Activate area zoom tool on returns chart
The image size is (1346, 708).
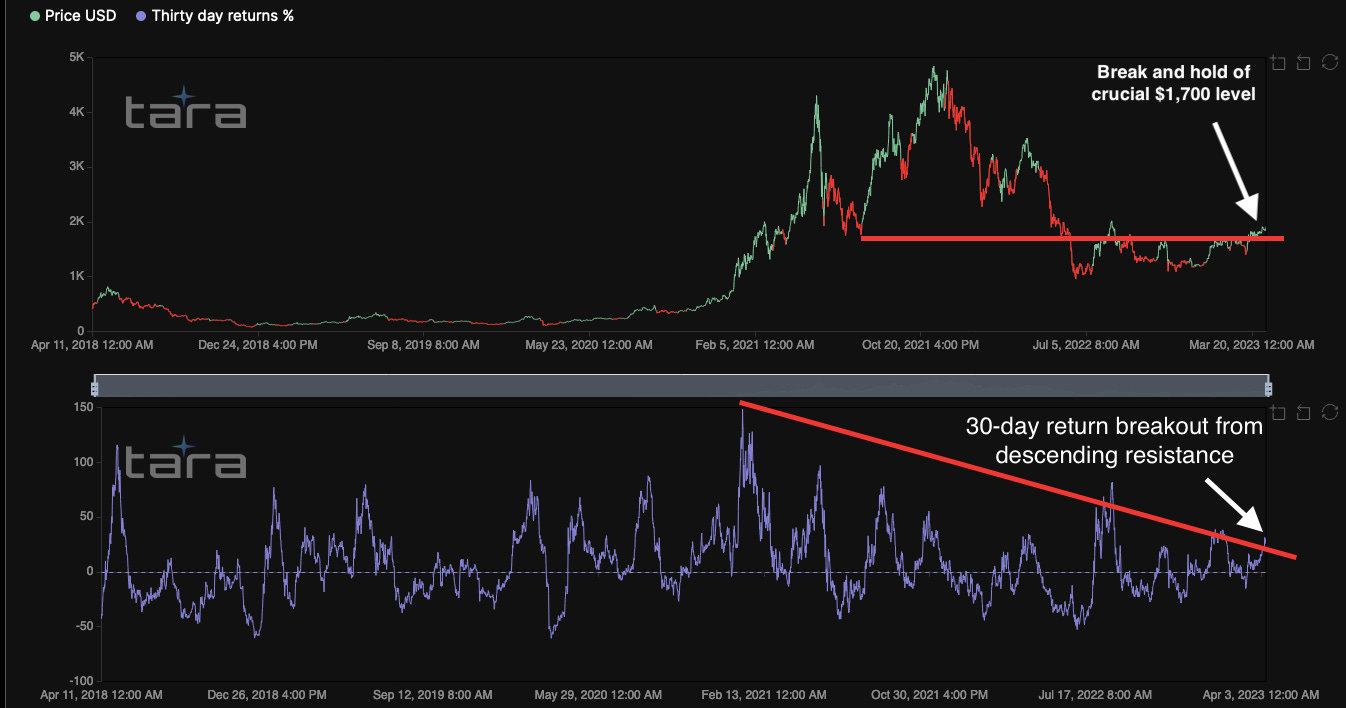[x=1278, y=412]
